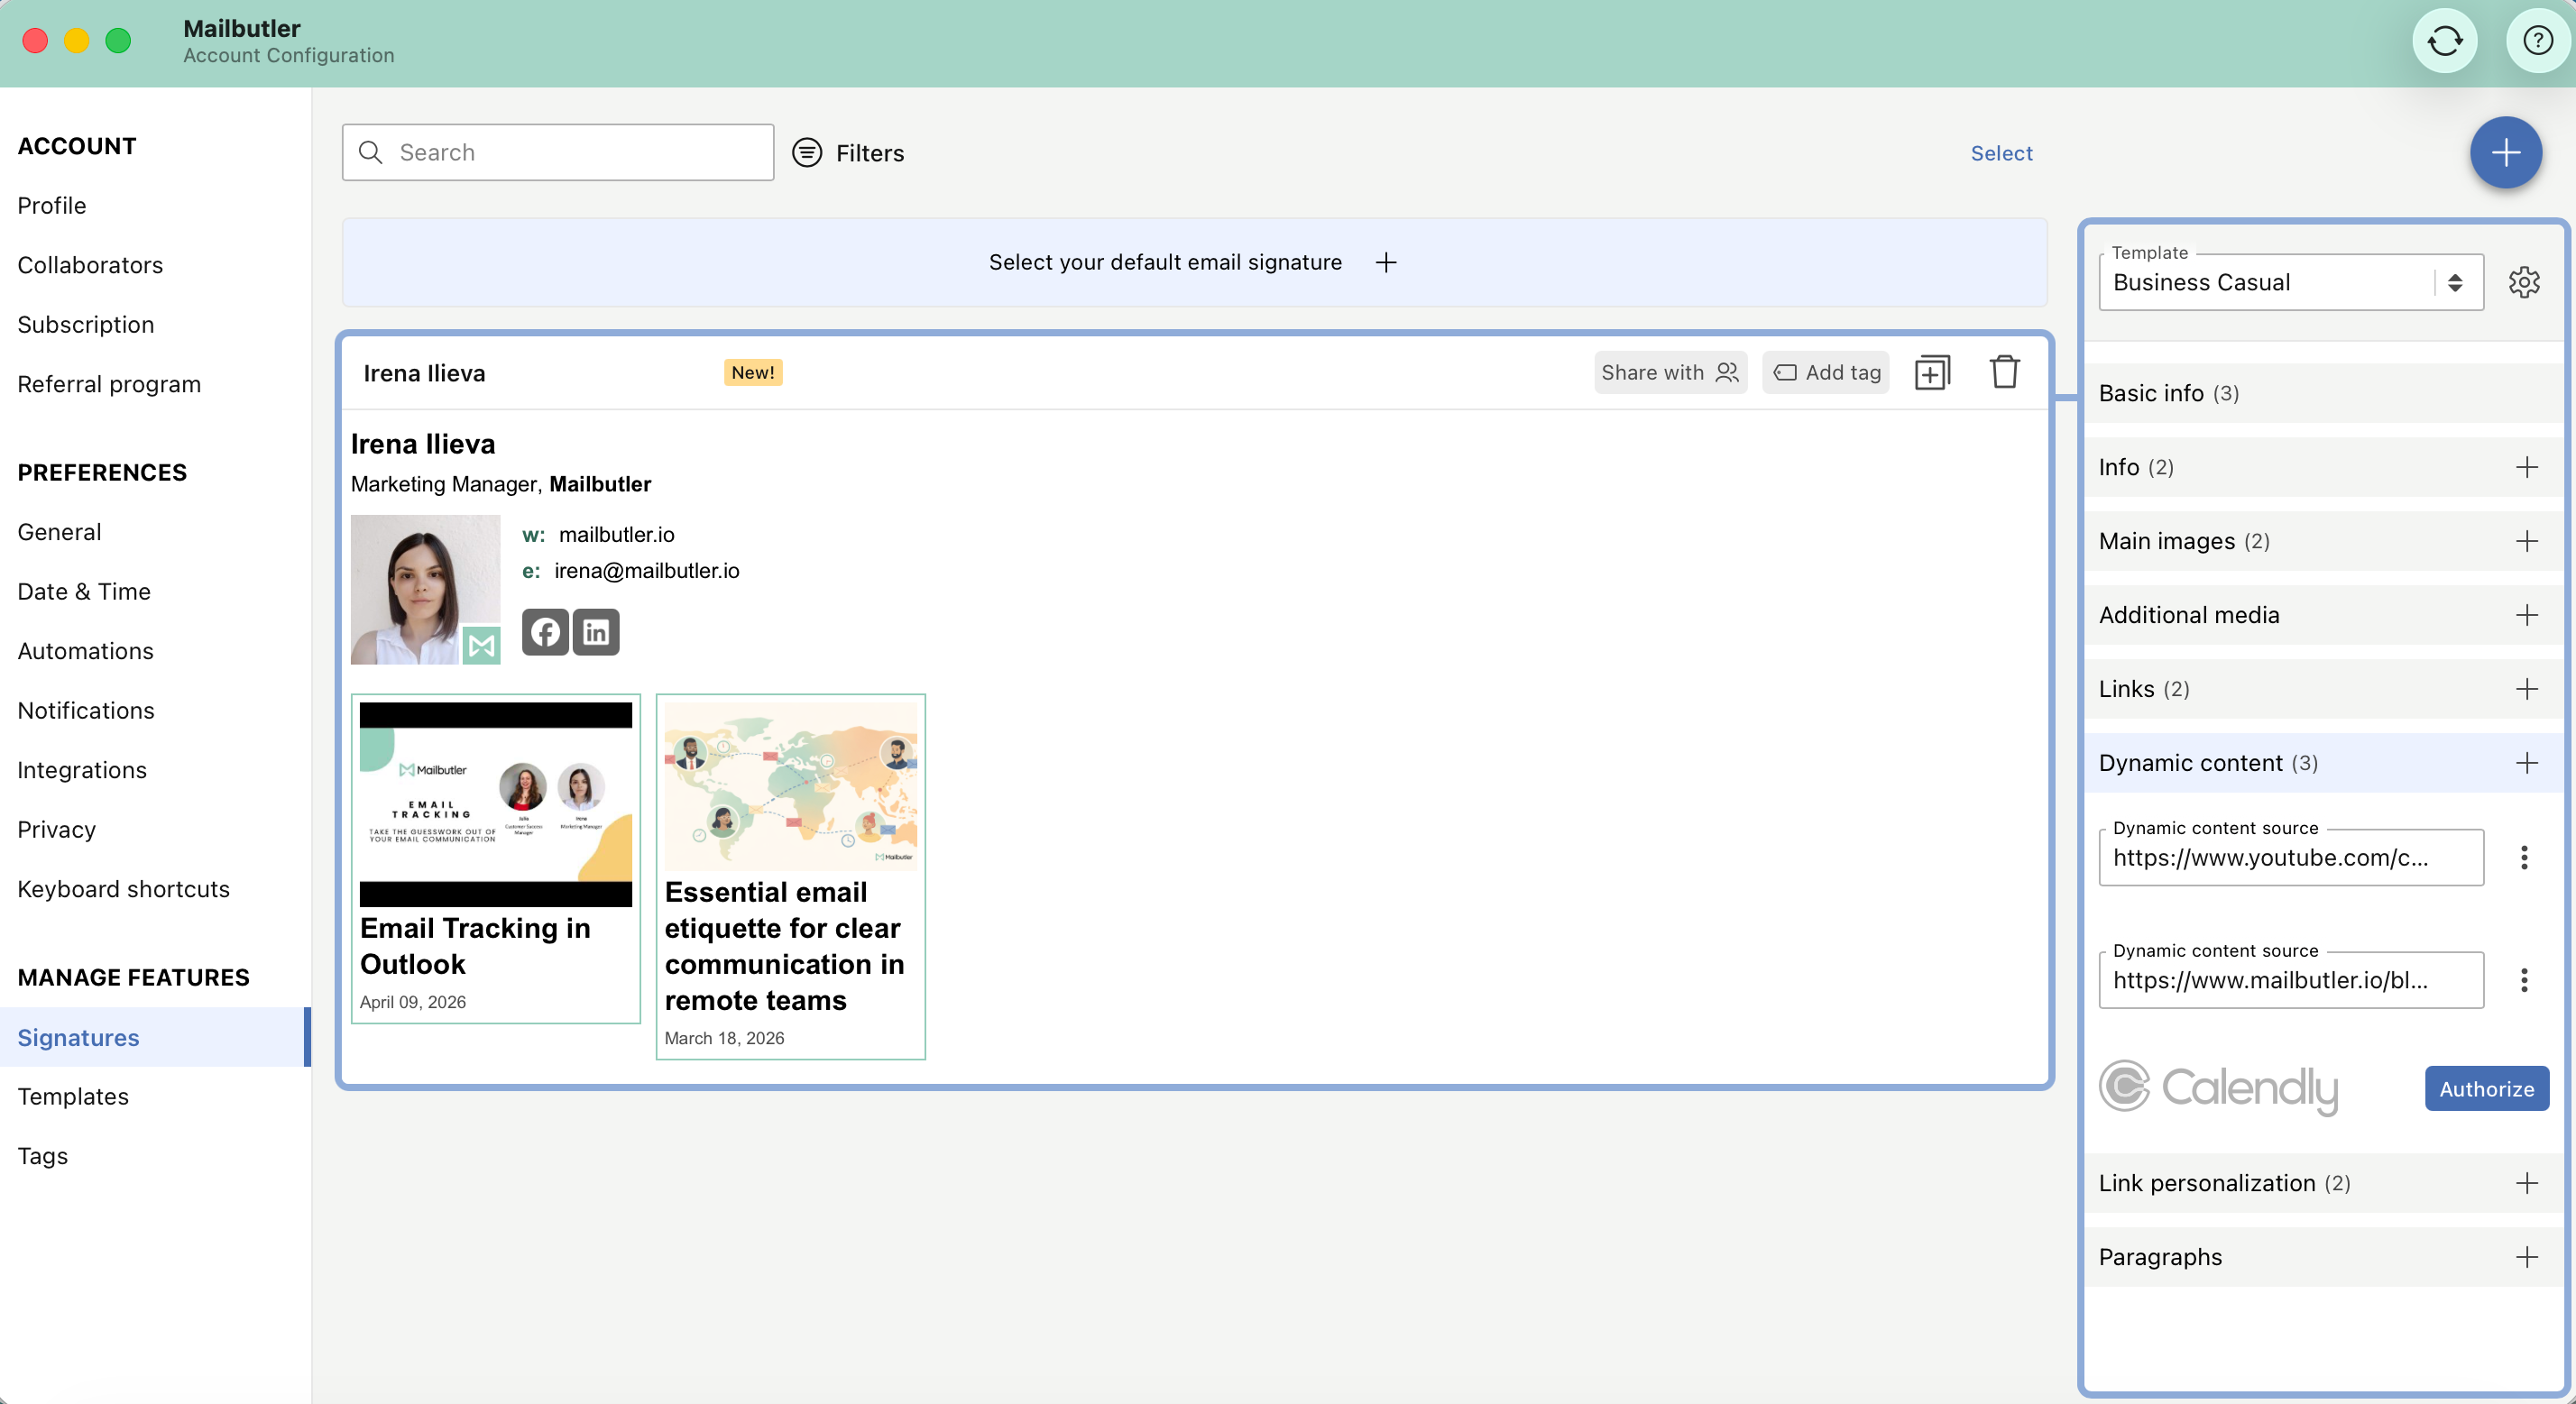
Task: Click Marketing Manager, Mailbutler text
Action: (501, 484)
